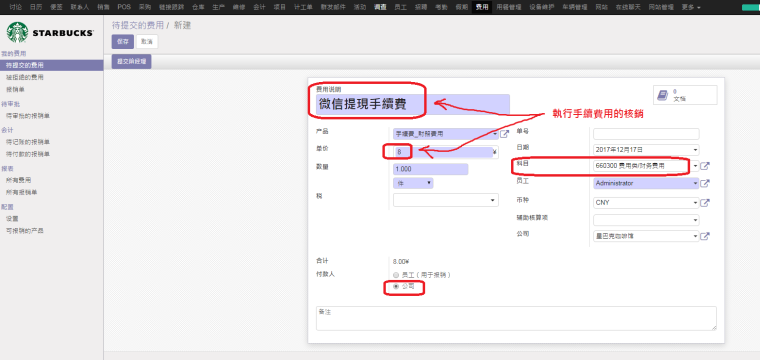Expand the 产品 product dropdown
The height and width of the screenshot is (360, 760).
(495, 134)
